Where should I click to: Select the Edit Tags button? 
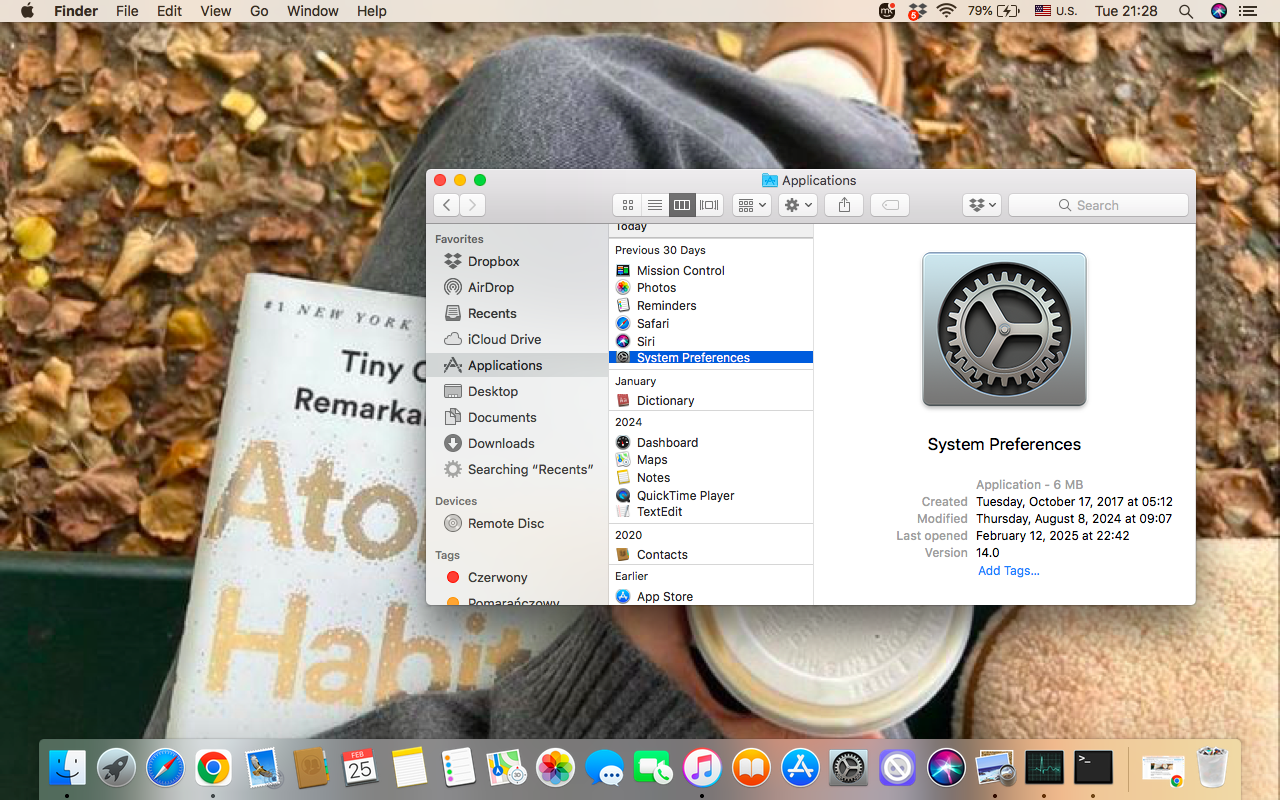point(889,205)
